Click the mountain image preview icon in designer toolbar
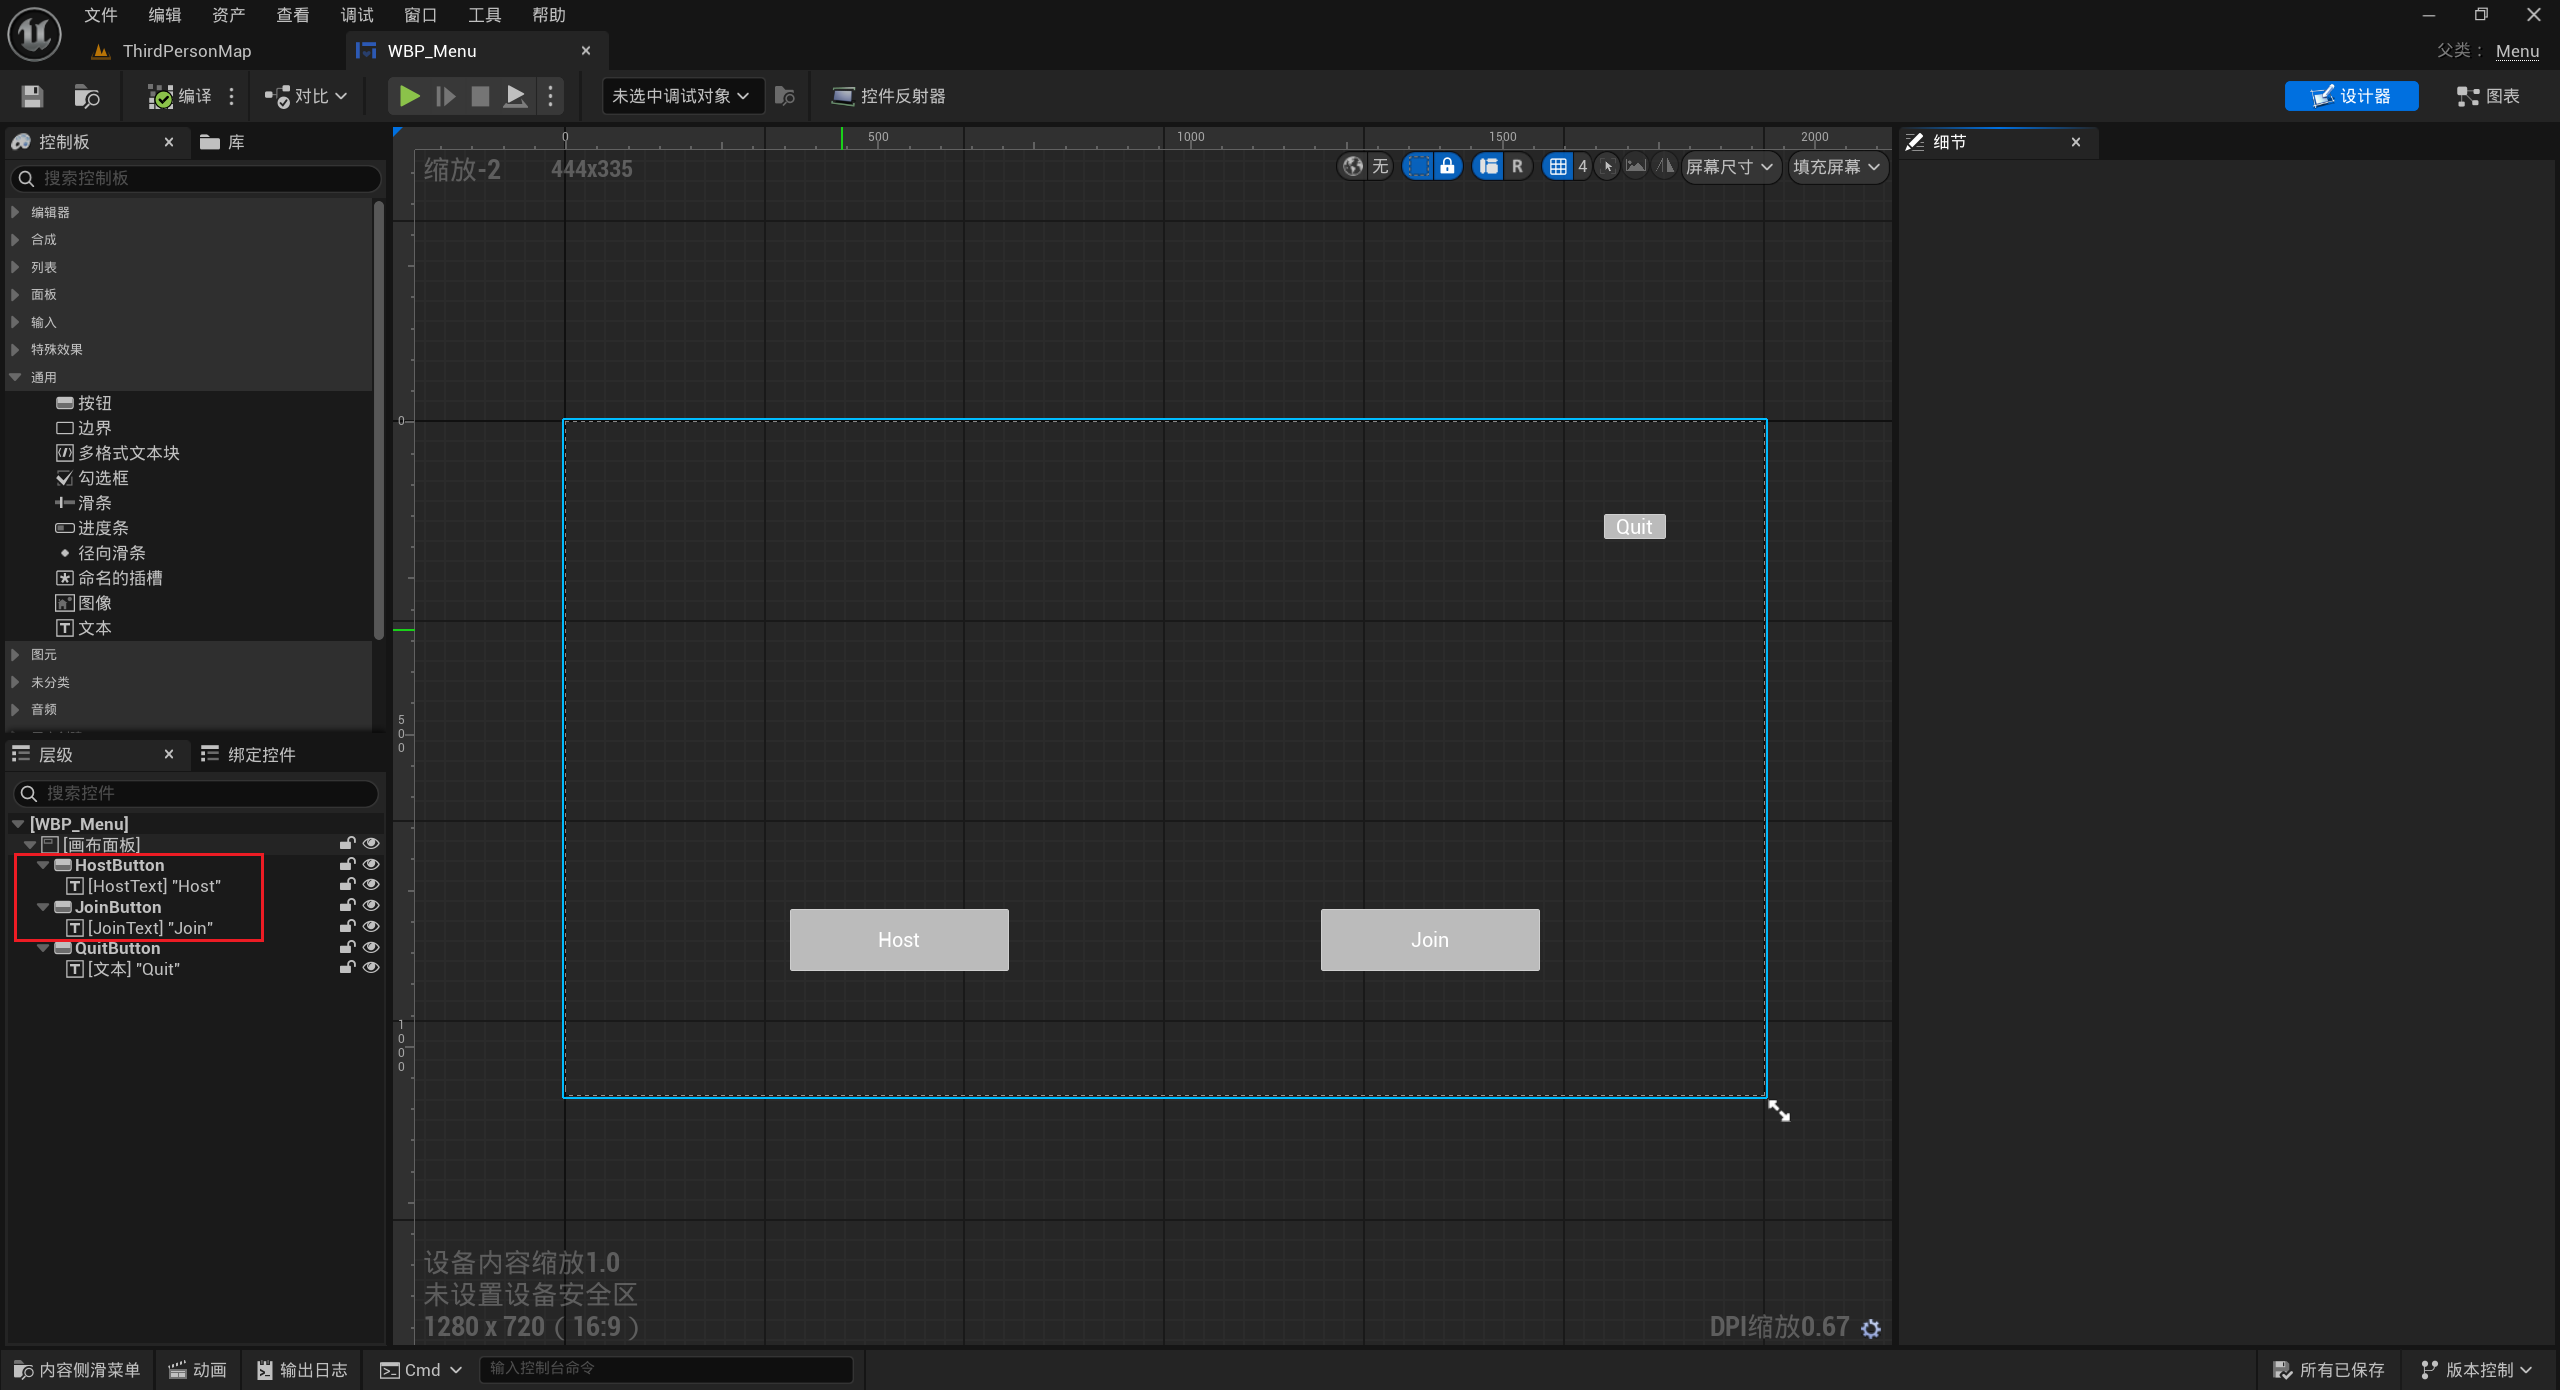The width and height of the screenshot is (2560, 1390). point(1635,166)
